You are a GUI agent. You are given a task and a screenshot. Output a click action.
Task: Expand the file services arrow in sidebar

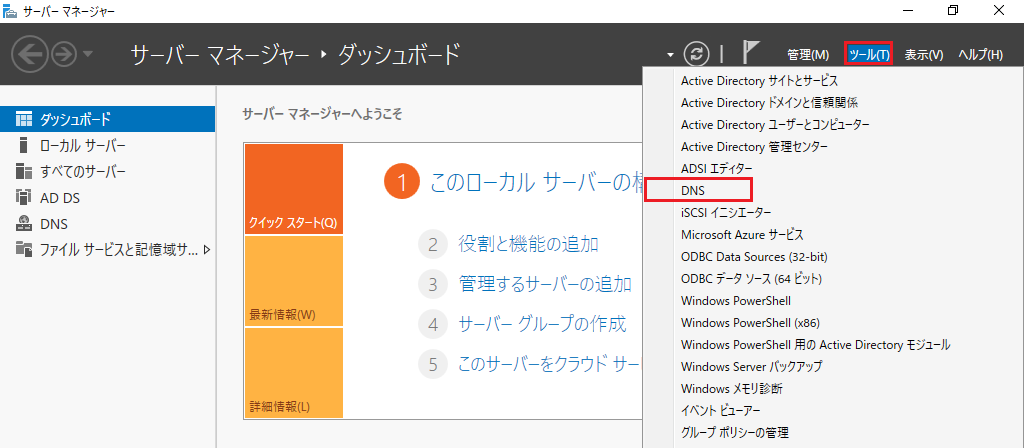[x=207, y=249]
